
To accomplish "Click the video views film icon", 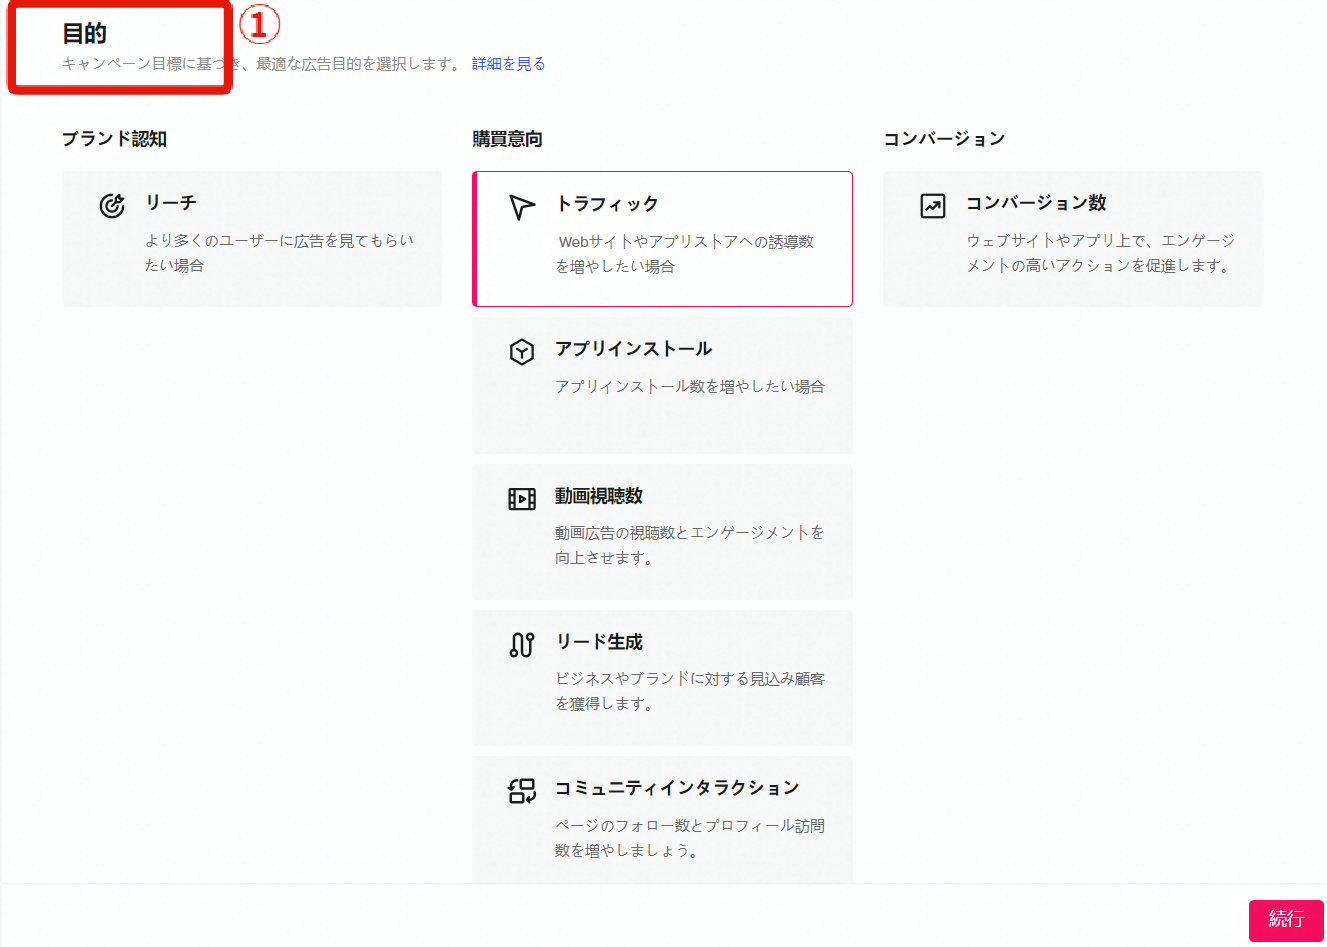I will [x=522, y=498].
